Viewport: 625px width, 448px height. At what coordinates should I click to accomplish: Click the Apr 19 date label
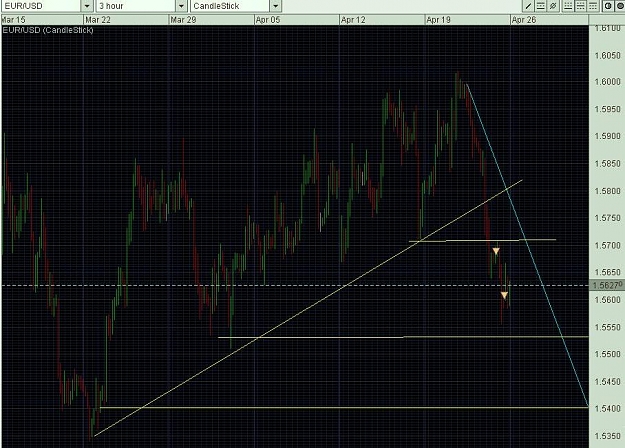click(x=438, y=20)
